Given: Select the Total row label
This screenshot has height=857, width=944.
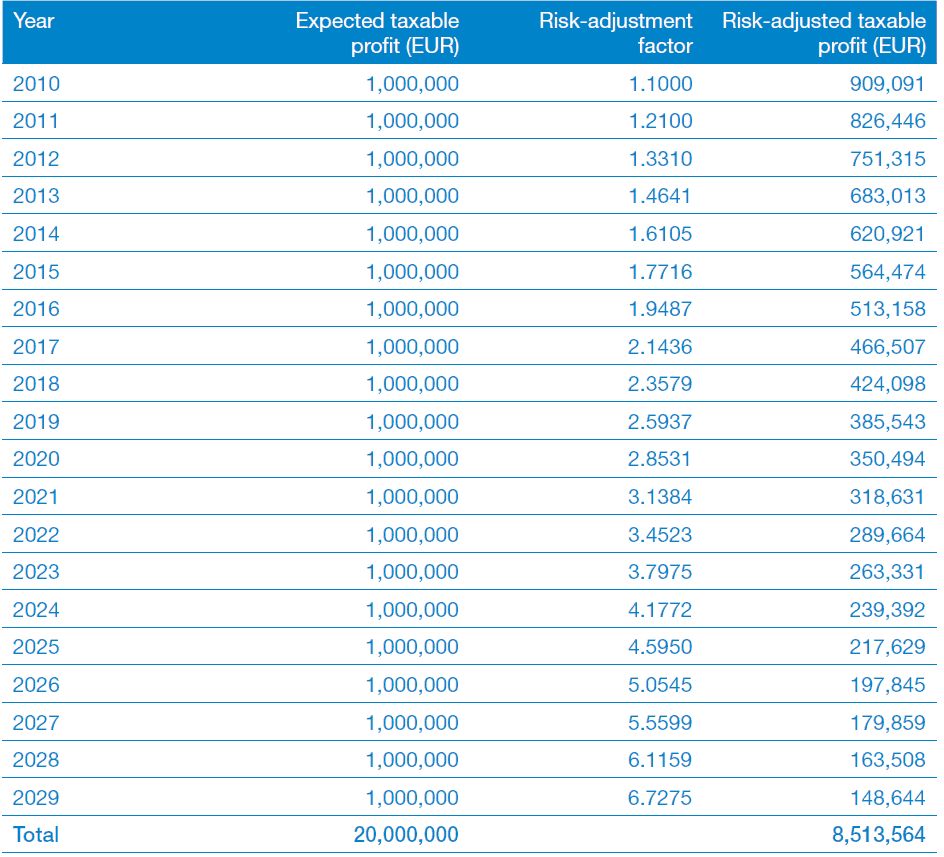Looking at the screenshot, I should point(36,835).
